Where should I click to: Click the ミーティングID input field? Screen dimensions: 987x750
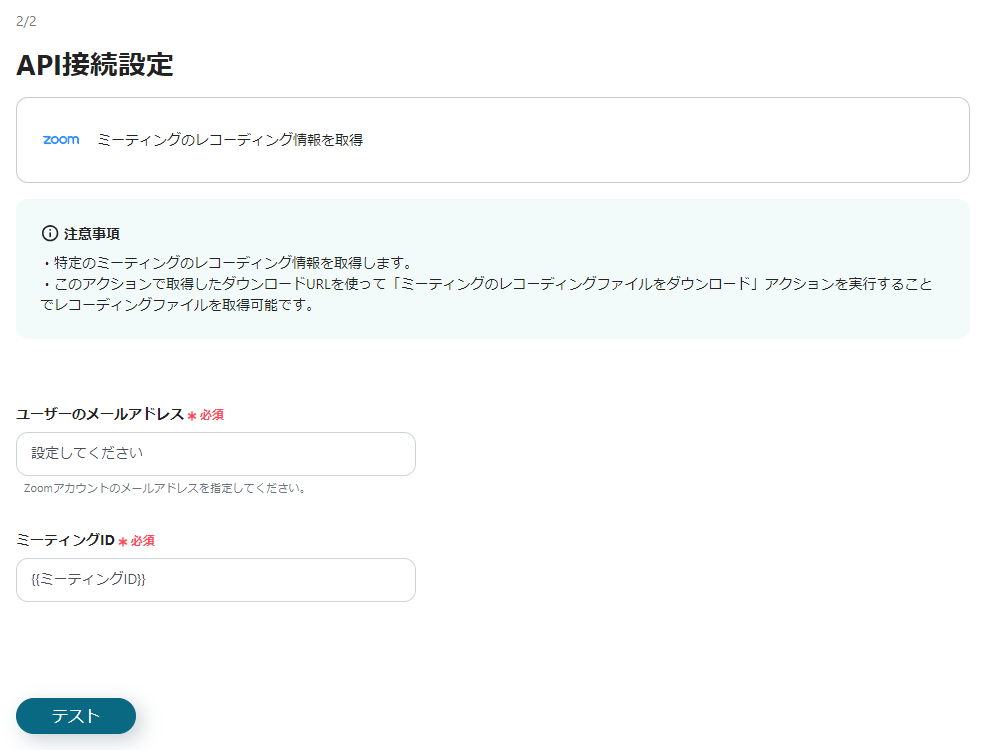point(215,580)
